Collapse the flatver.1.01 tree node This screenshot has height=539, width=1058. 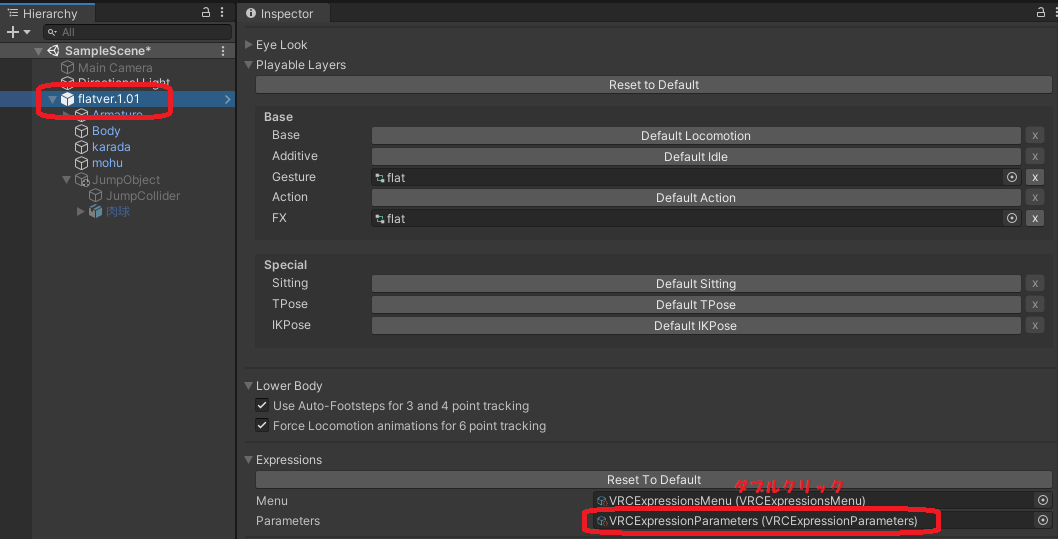(52, 99)
